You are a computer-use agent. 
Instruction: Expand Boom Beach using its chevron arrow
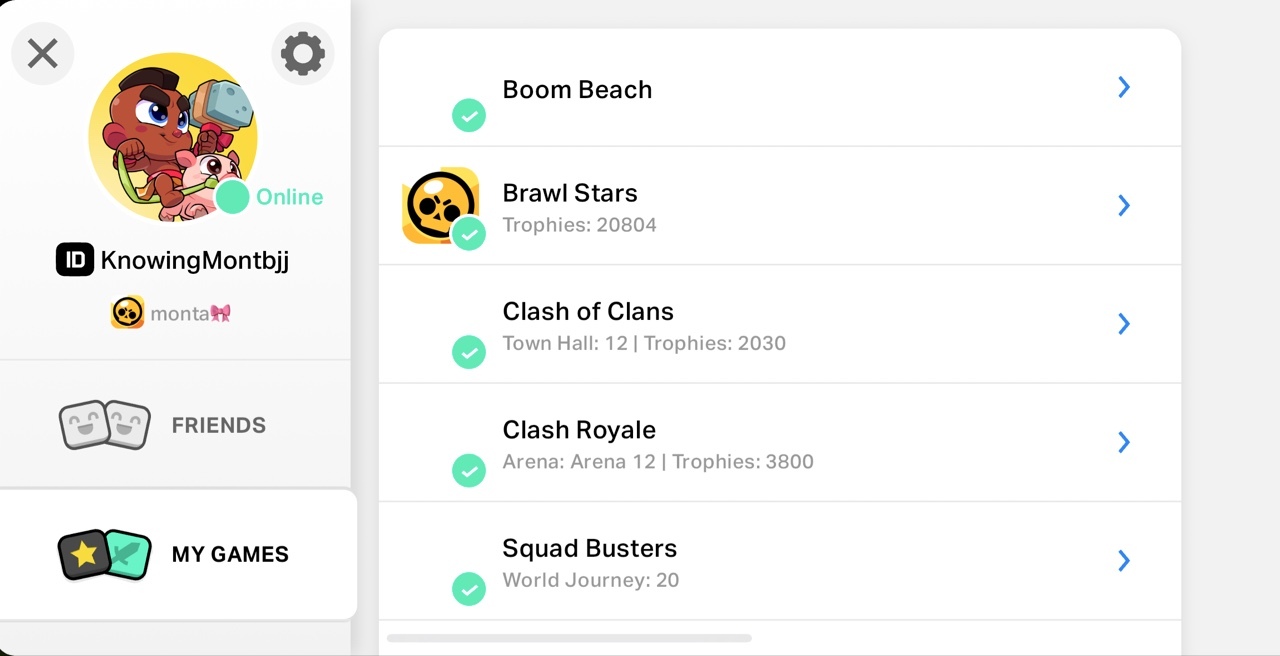tap(1124, 88)
